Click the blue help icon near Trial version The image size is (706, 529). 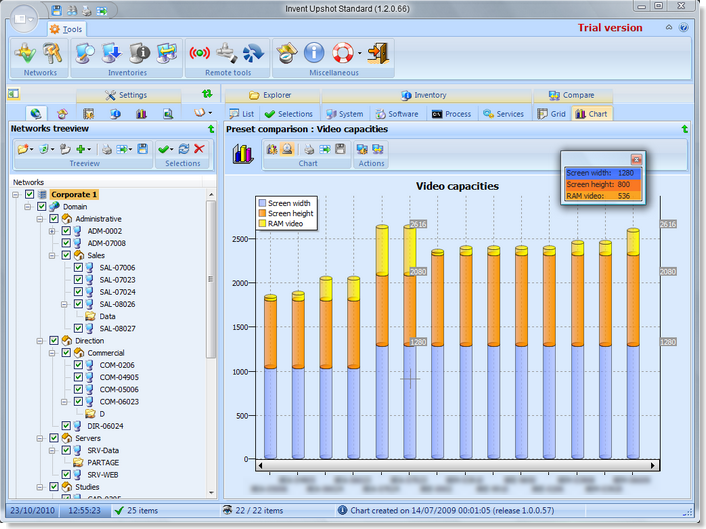683,27
